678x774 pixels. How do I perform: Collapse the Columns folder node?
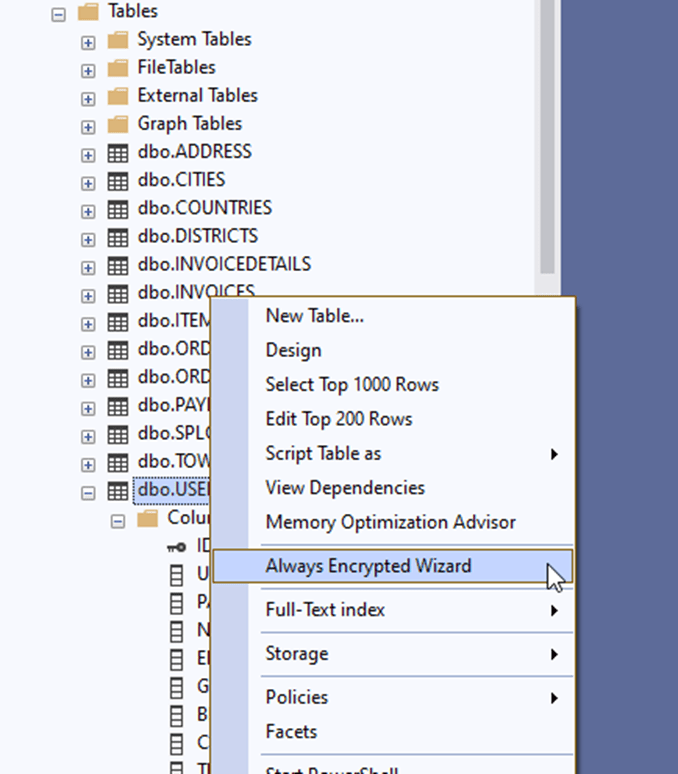[117, 519]
